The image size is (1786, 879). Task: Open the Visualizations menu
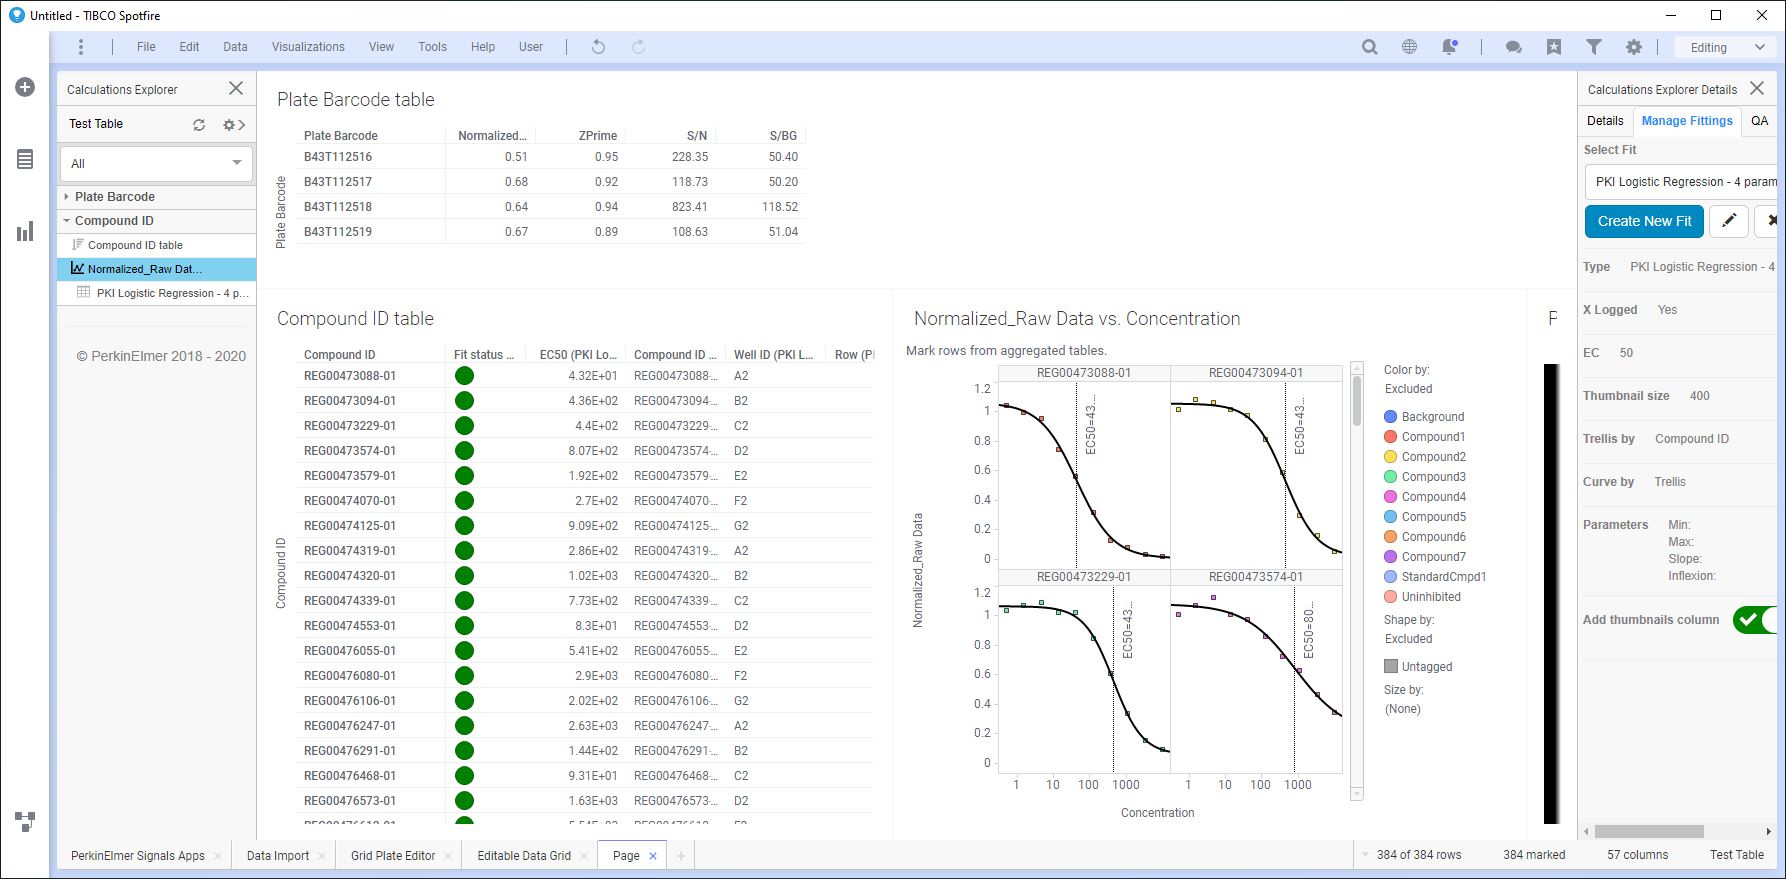[x=308, y=47]
